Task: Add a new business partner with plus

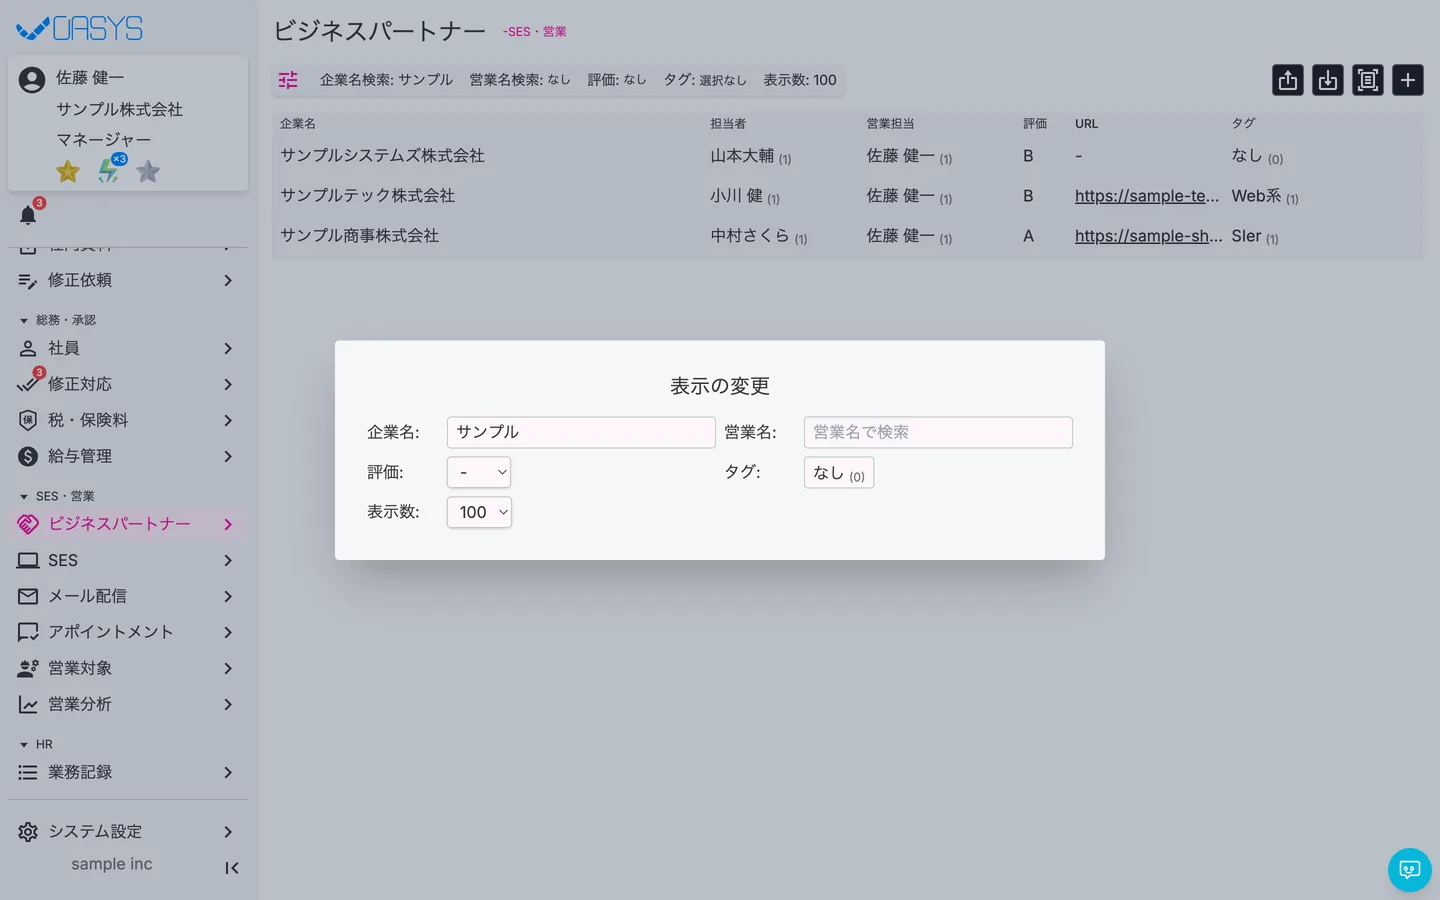Action: click(1408, 80)
